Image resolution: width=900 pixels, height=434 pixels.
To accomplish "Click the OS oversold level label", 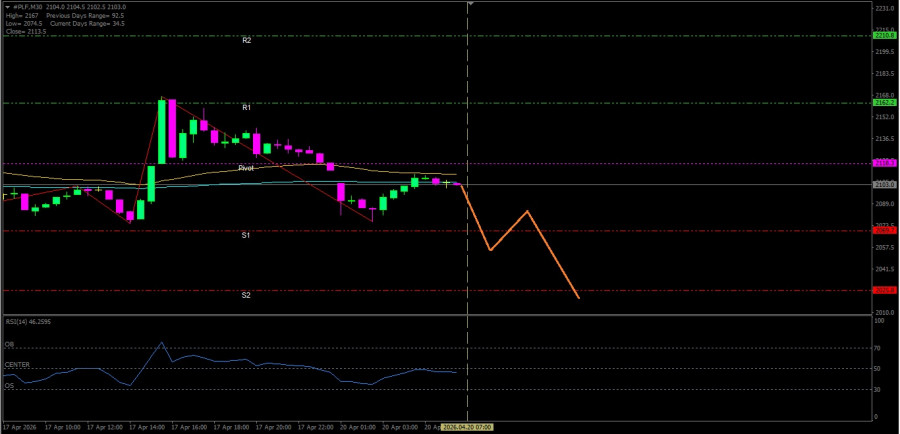I will (9, 386).
